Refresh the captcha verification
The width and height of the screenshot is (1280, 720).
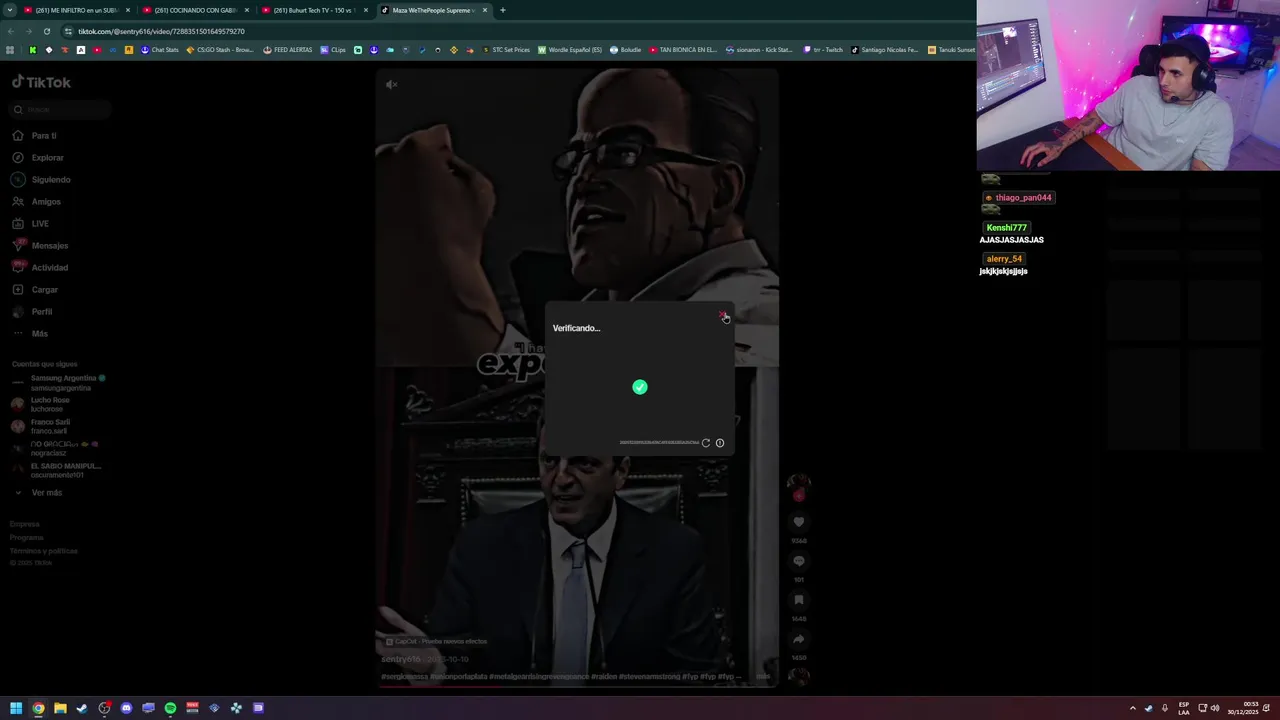coord(706,443)
